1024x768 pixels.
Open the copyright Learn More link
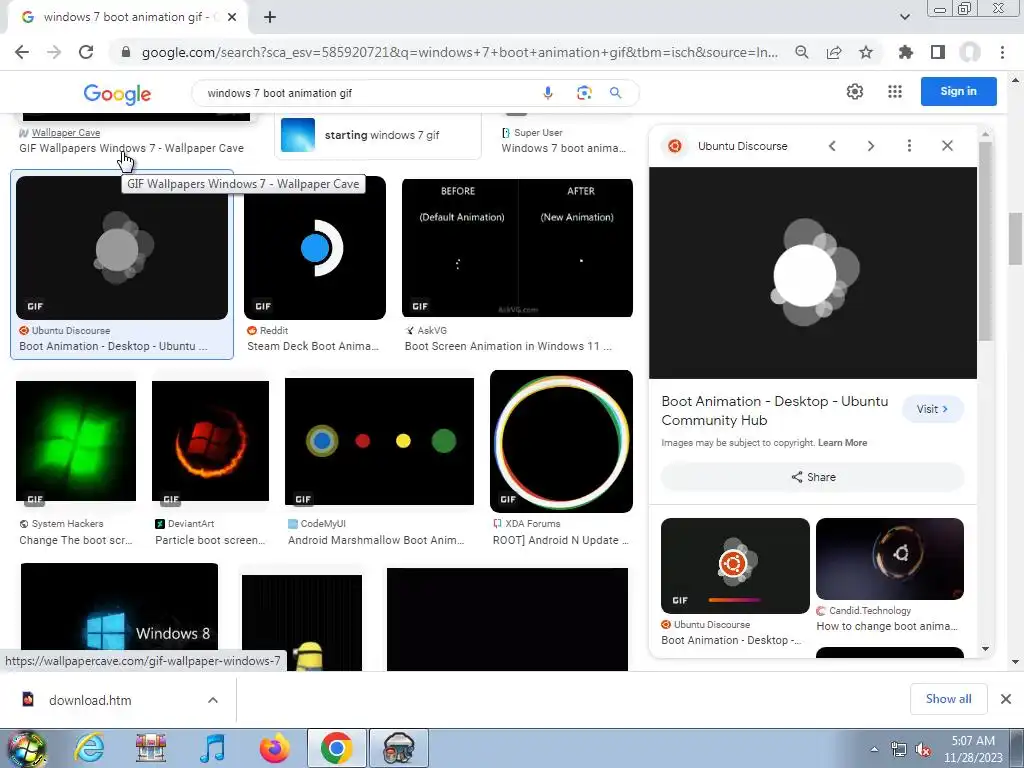(x=842, y=443)
